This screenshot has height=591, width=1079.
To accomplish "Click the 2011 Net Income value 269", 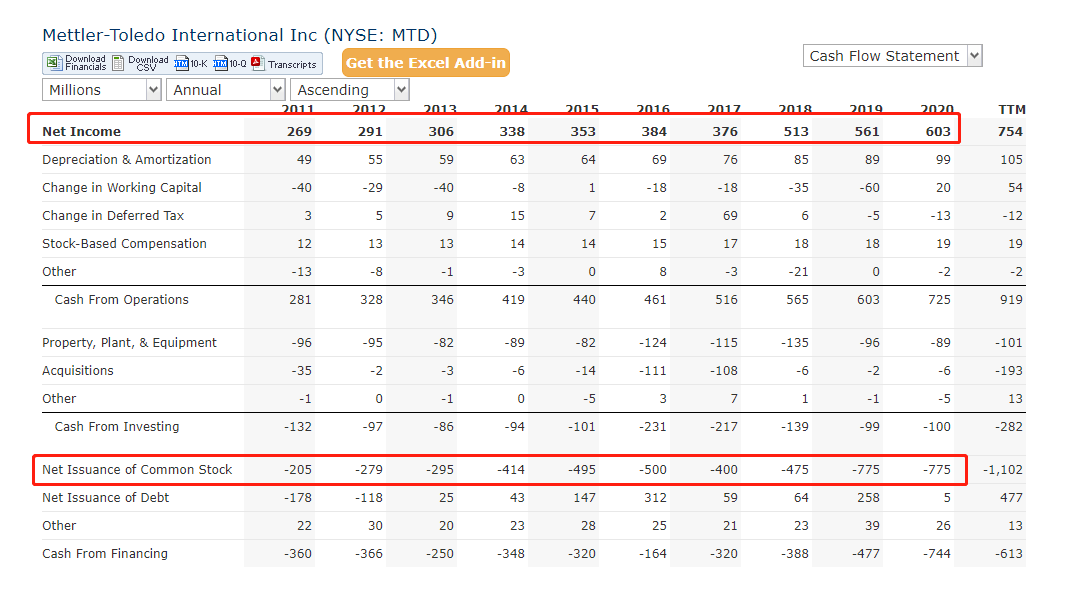I will 299,131.
